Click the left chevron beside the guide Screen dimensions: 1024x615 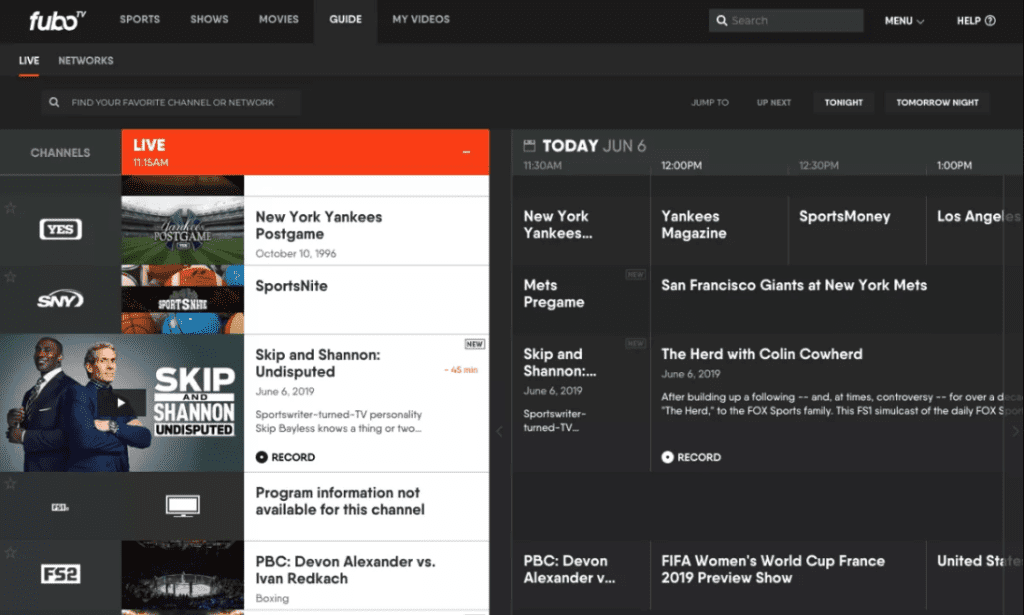(x=499, y=432)
